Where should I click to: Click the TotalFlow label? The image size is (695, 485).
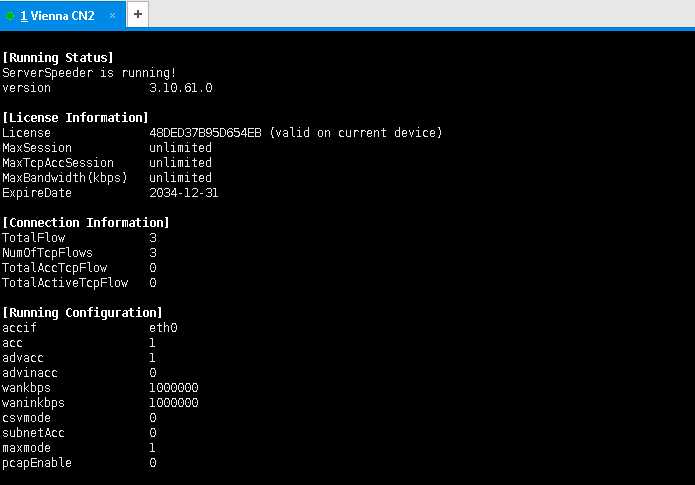pos(34,238)
